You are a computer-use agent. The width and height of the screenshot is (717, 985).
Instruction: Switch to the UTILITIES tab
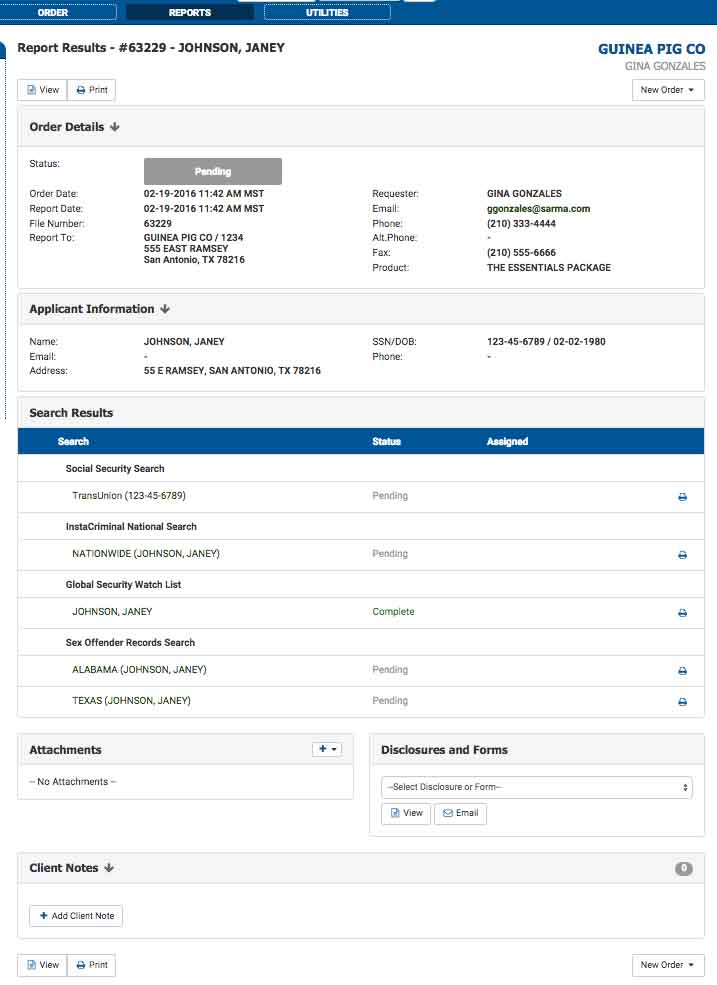click(x=327, y=13)
